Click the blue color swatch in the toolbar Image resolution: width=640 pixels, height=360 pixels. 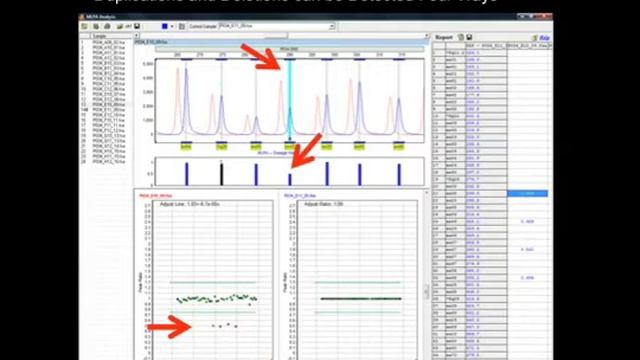tap(164, 27)
